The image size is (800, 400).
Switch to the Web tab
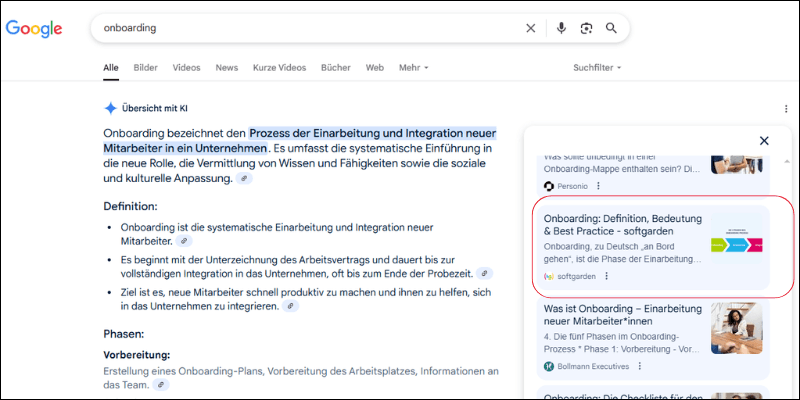click(x=374, y=67)
